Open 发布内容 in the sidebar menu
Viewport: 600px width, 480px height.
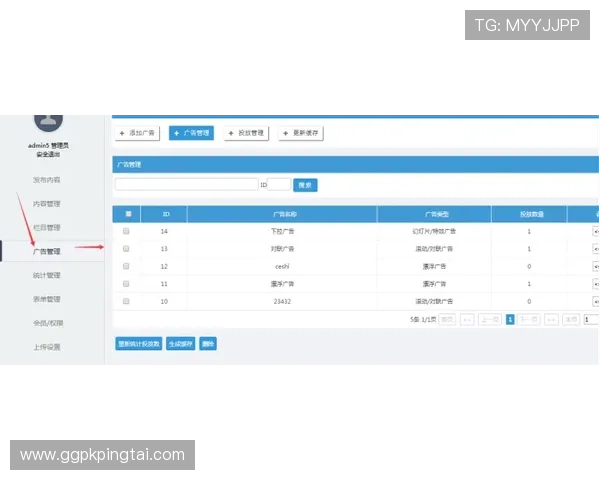pos(47,180)
